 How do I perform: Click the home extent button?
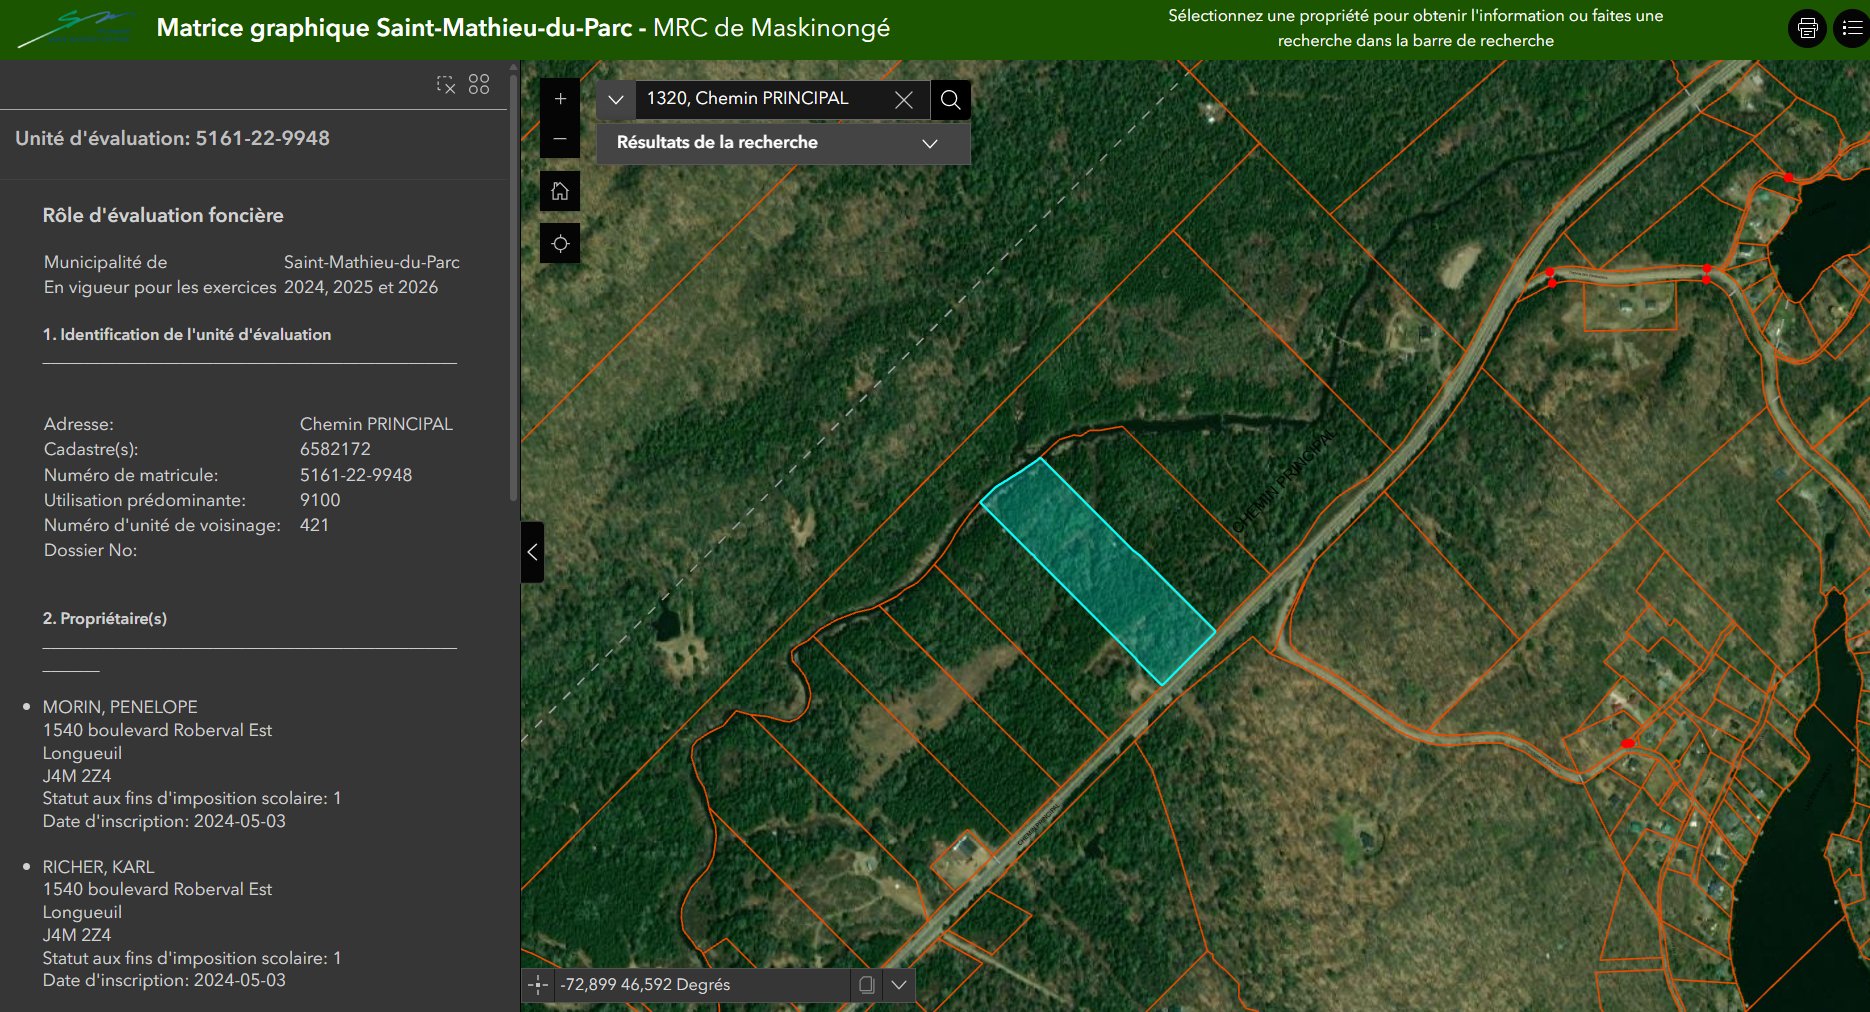[560, 191]
